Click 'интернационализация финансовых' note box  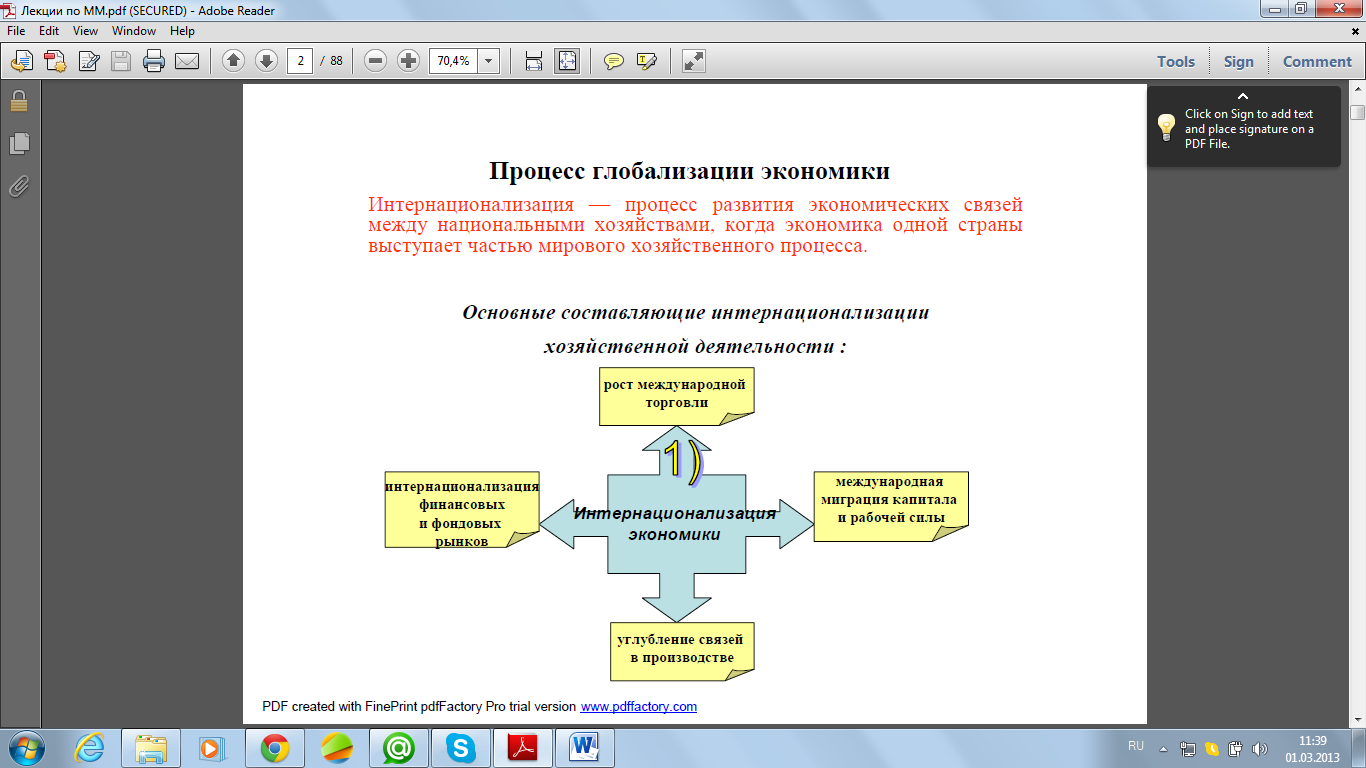click(462, 509)
